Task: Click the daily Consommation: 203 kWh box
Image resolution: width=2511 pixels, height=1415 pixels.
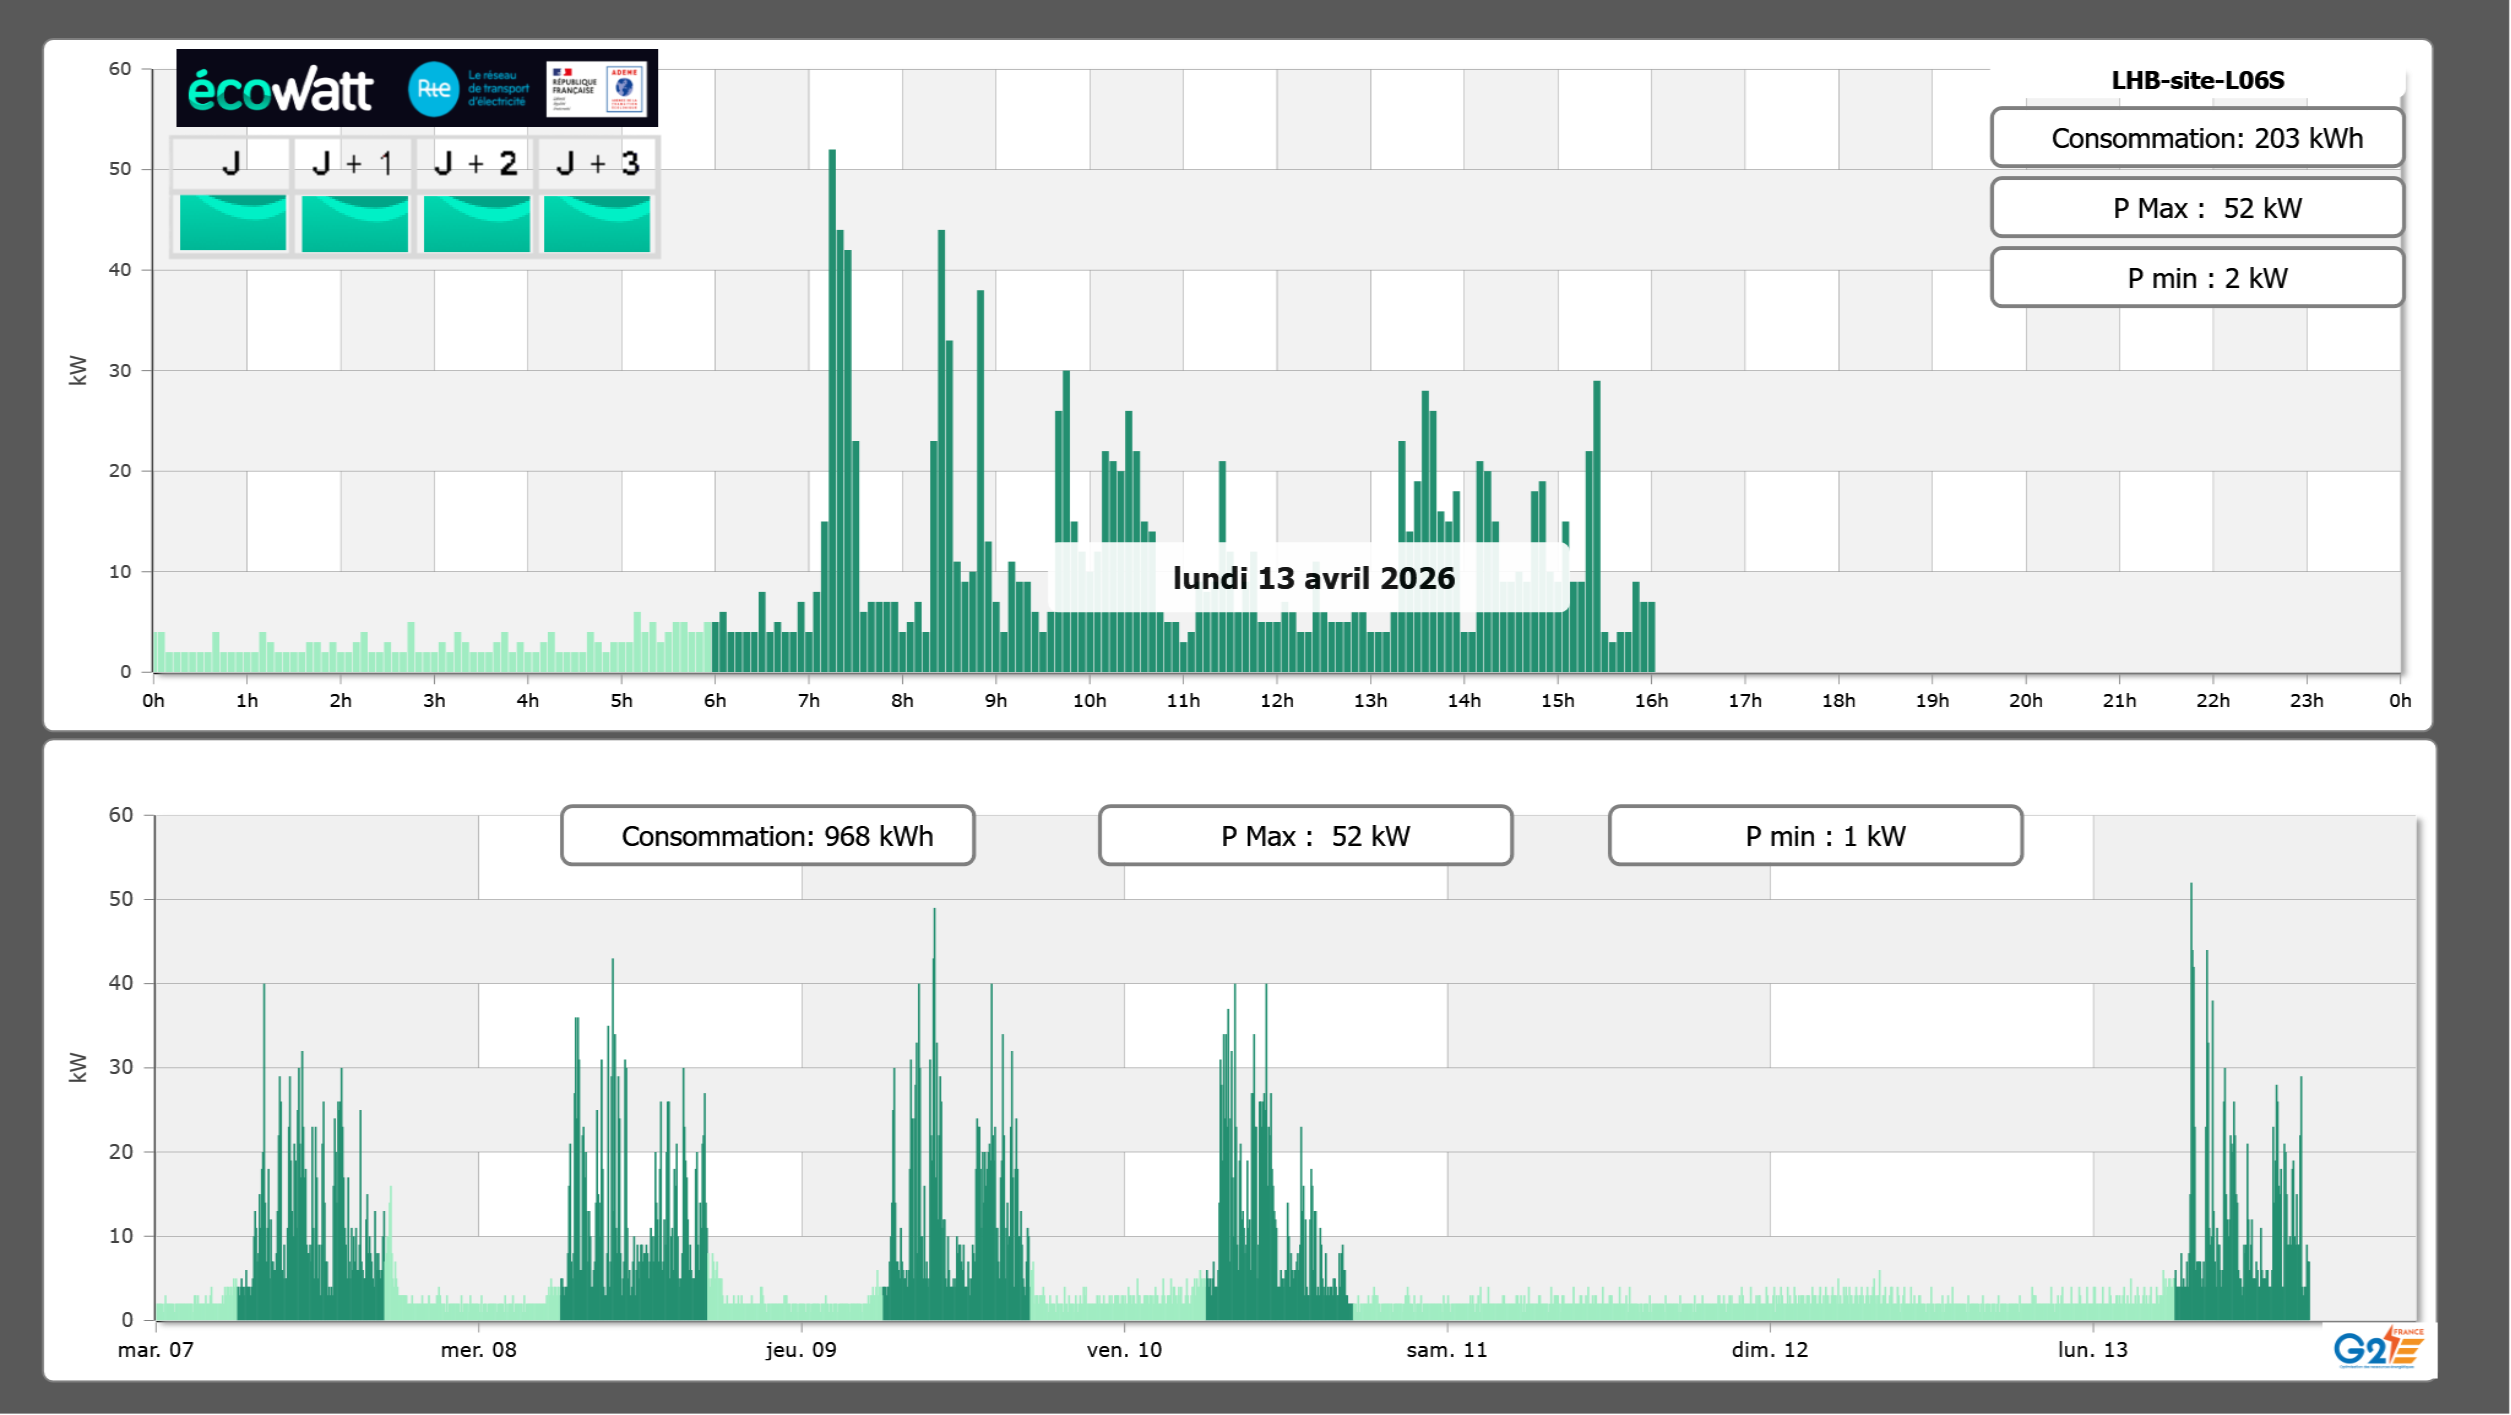Action: [2196, 138]
